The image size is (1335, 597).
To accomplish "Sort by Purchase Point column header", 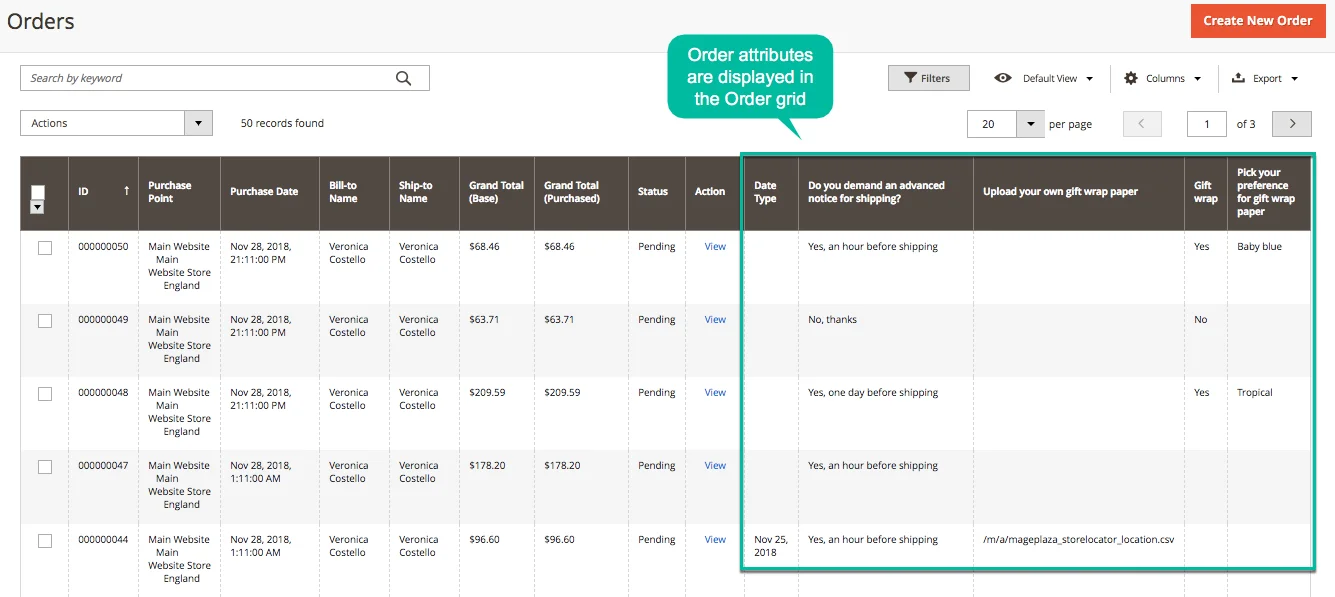I will [x=179, y=192].
